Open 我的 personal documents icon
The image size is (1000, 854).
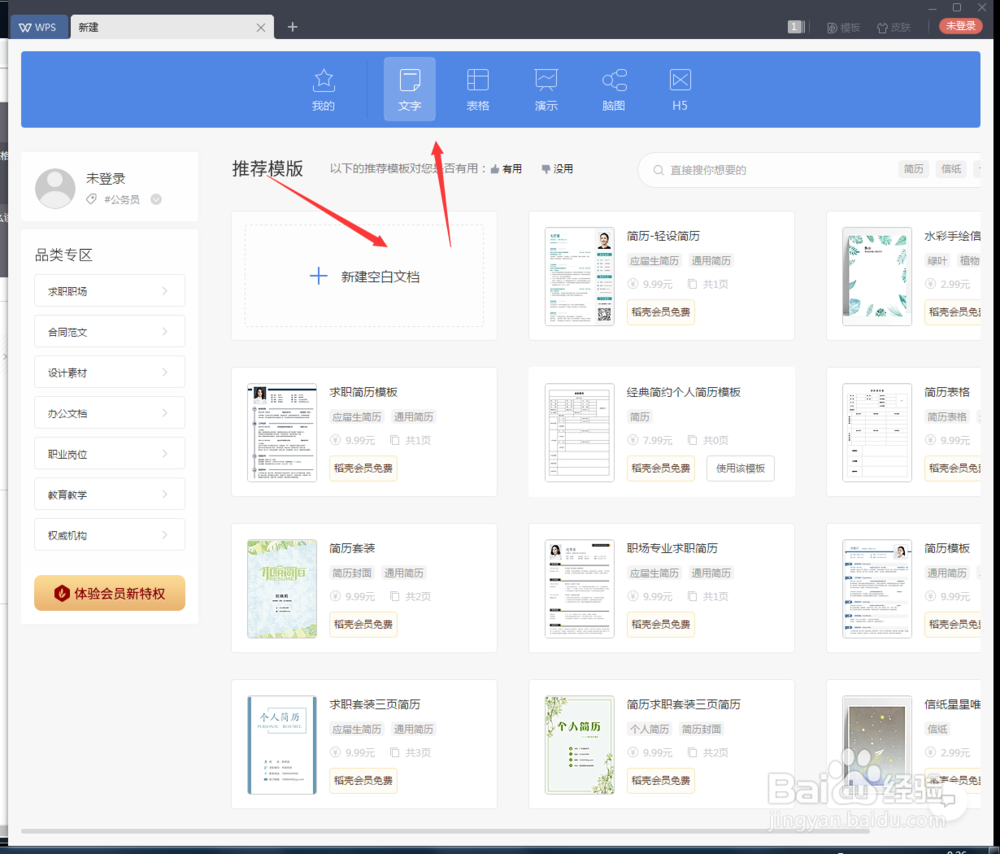coord(322,89)
